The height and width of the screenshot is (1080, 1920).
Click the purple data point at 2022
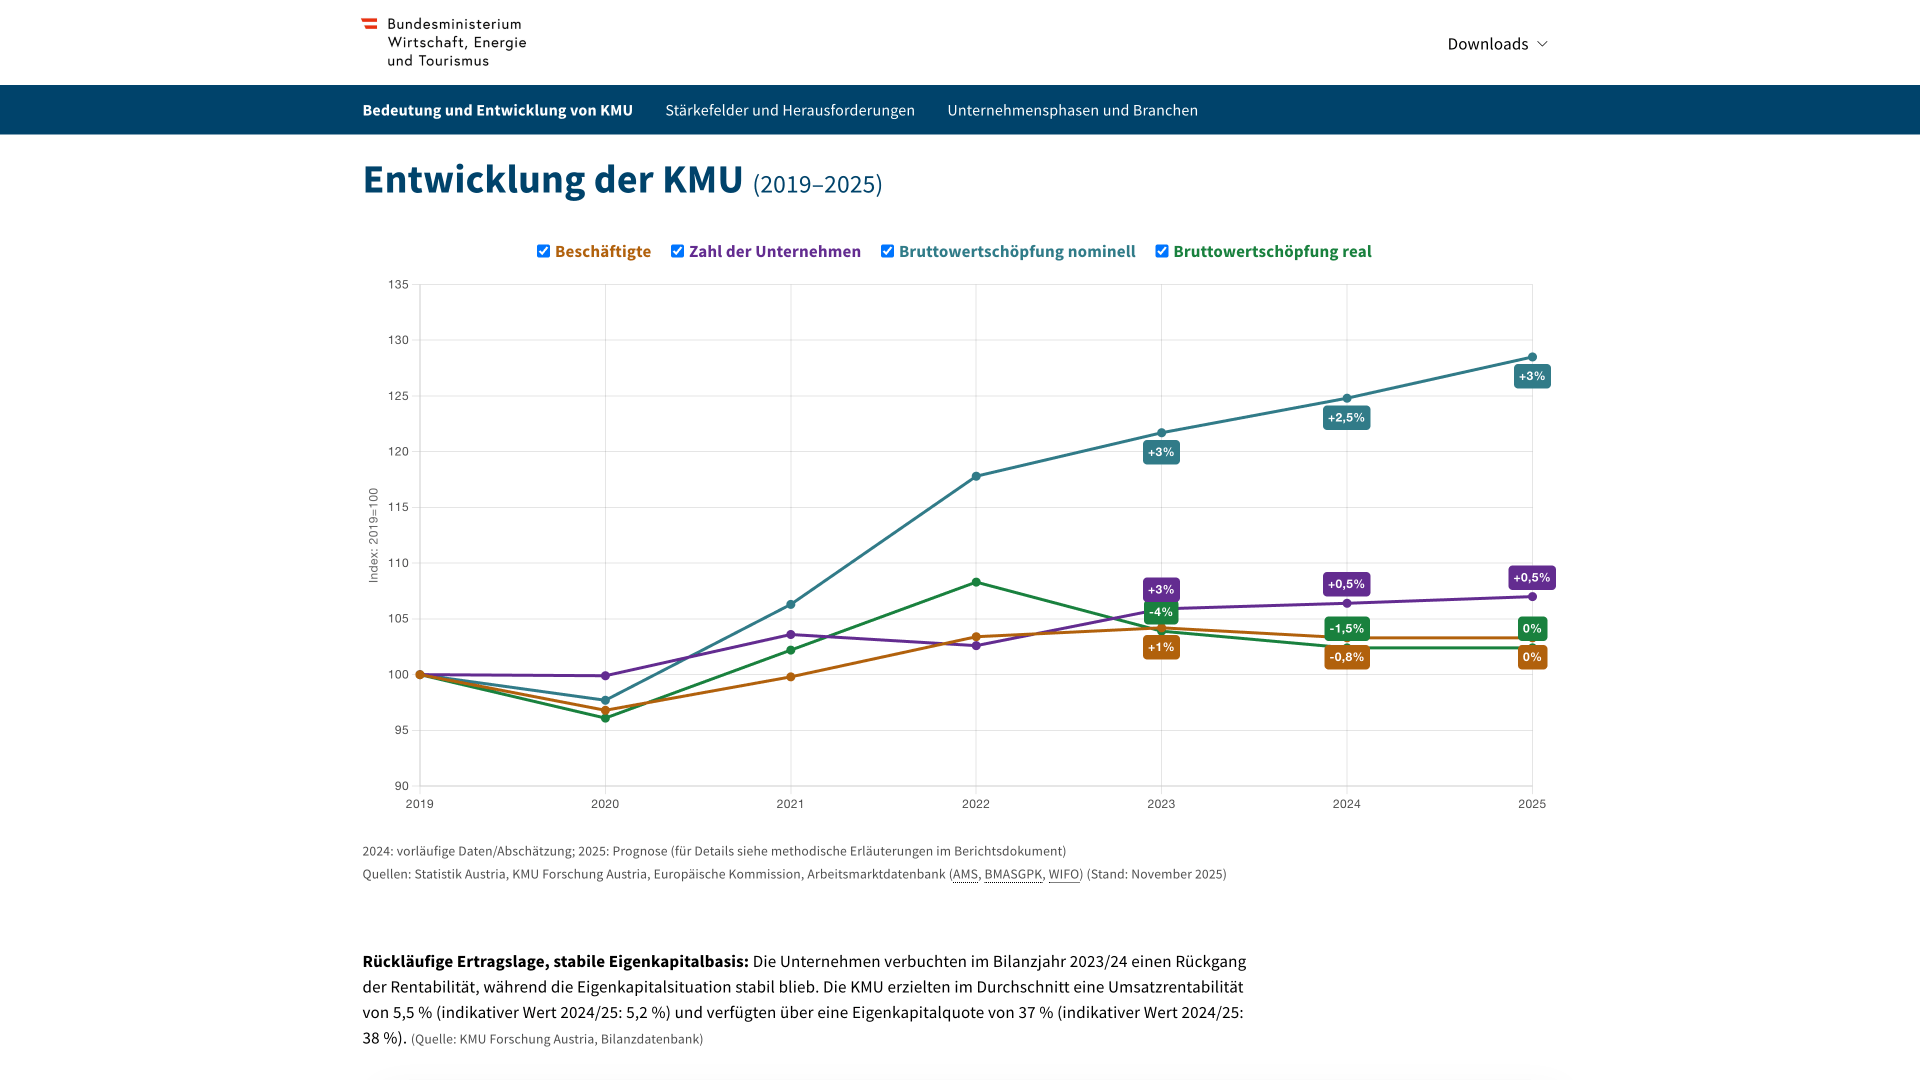pos(976,645)
